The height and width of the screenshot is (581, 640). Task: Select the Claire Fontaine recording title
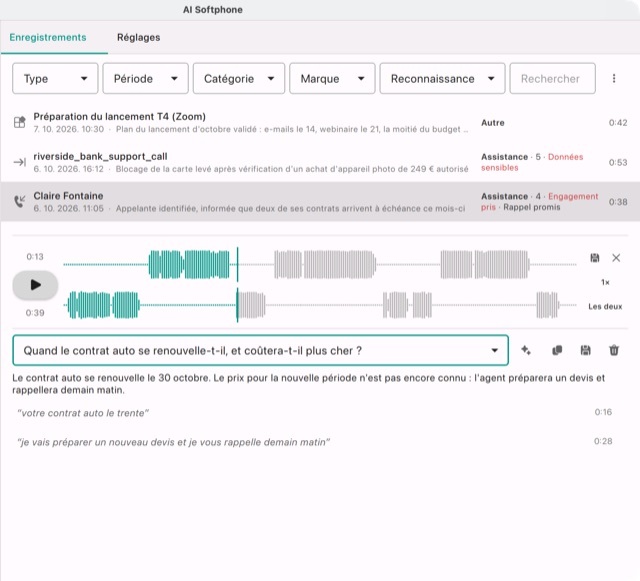point(68,196)
